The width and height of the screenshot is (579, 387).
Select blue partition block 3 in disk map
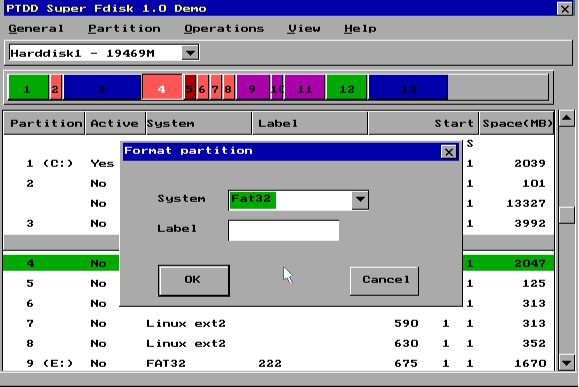(102, 87)
